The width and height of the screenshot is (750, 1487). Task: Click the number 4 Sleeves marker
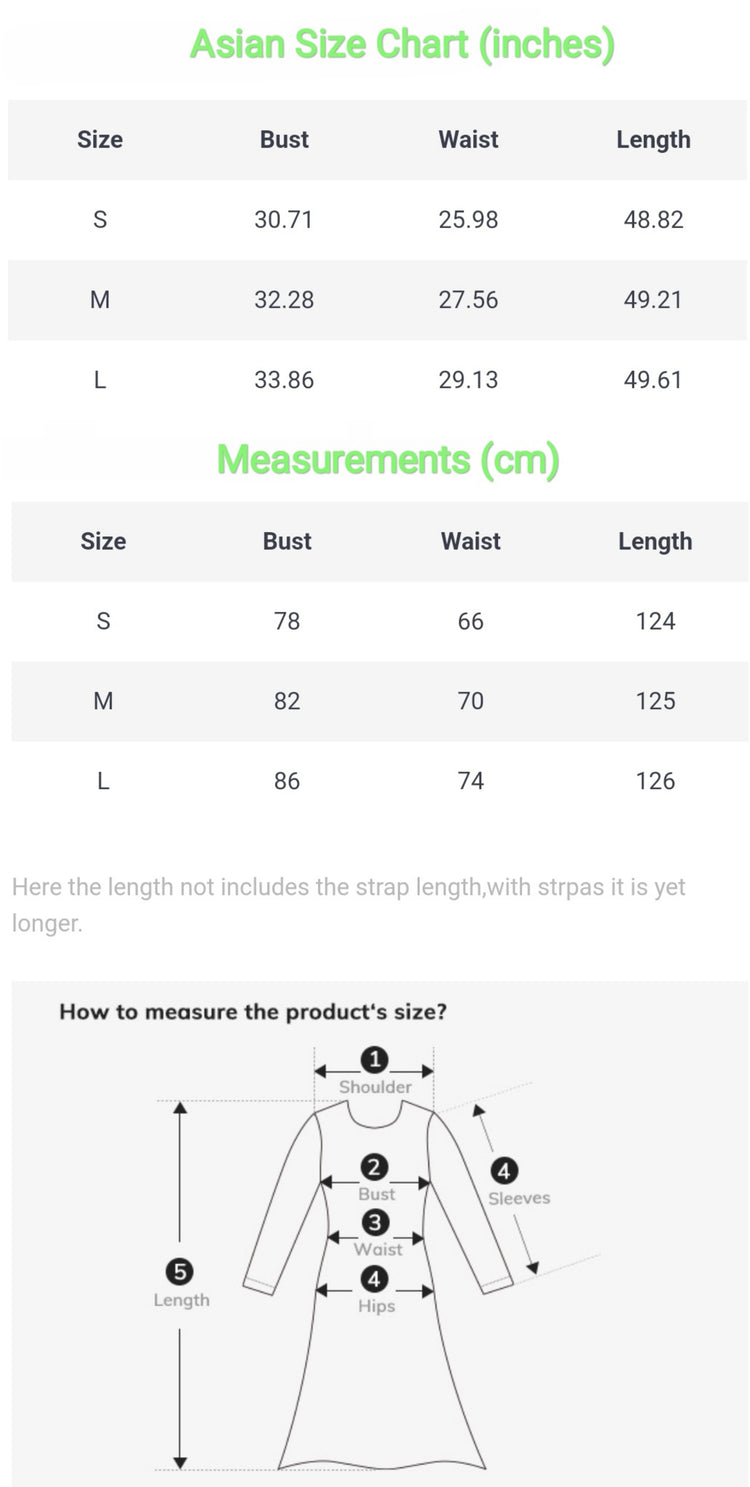504,1171
